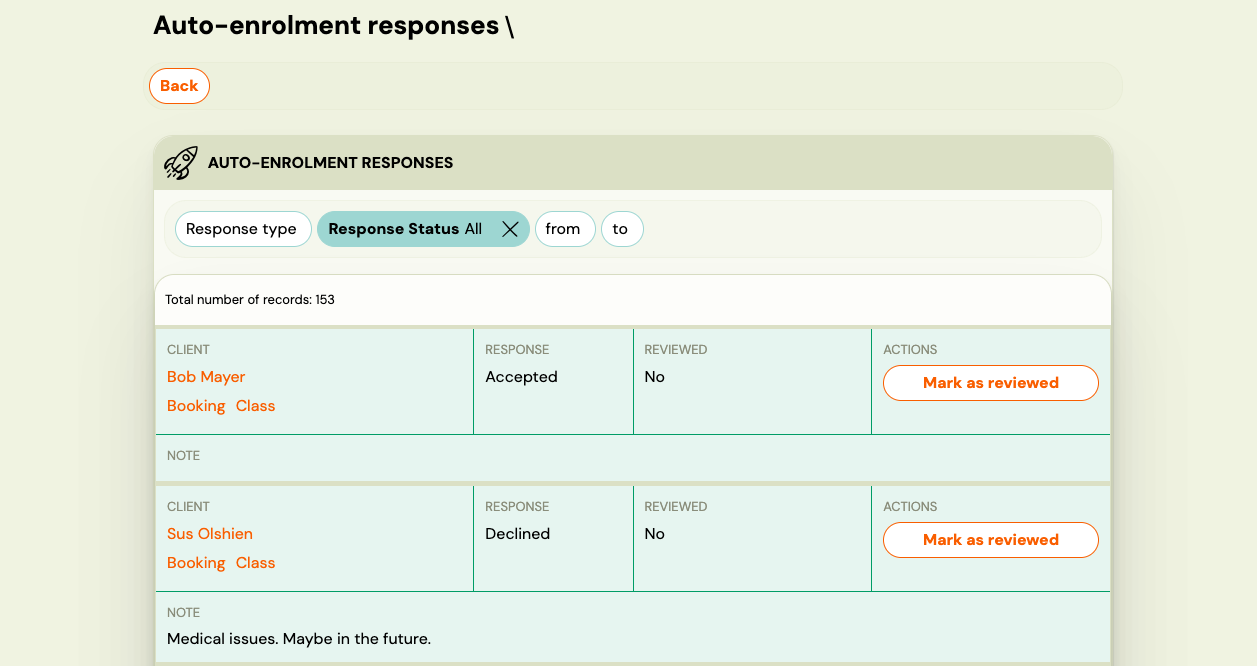The image size is (1257, 666).
Task: Mark Sus Olshien's declined response as reviewed
Action: pos(990,539)
